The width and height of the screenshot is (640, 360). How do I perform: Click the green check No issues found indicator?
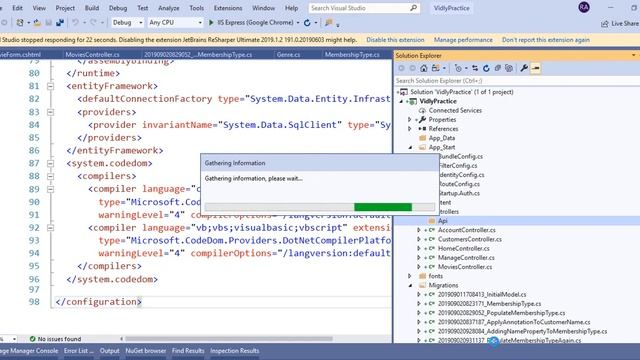[x=33, y=339]
